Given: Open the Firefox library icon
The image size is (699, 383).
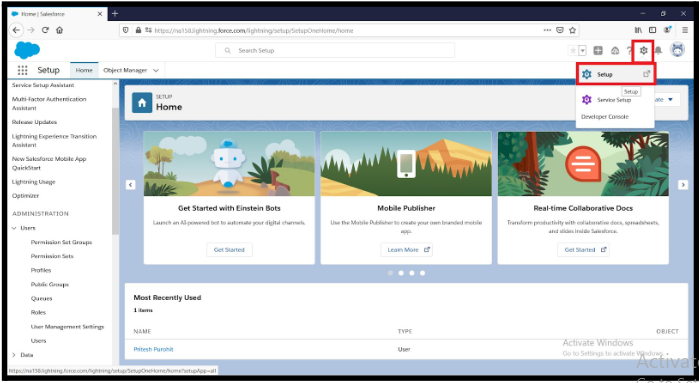Looking at the screenshot, I should click(x=638, y=30).
